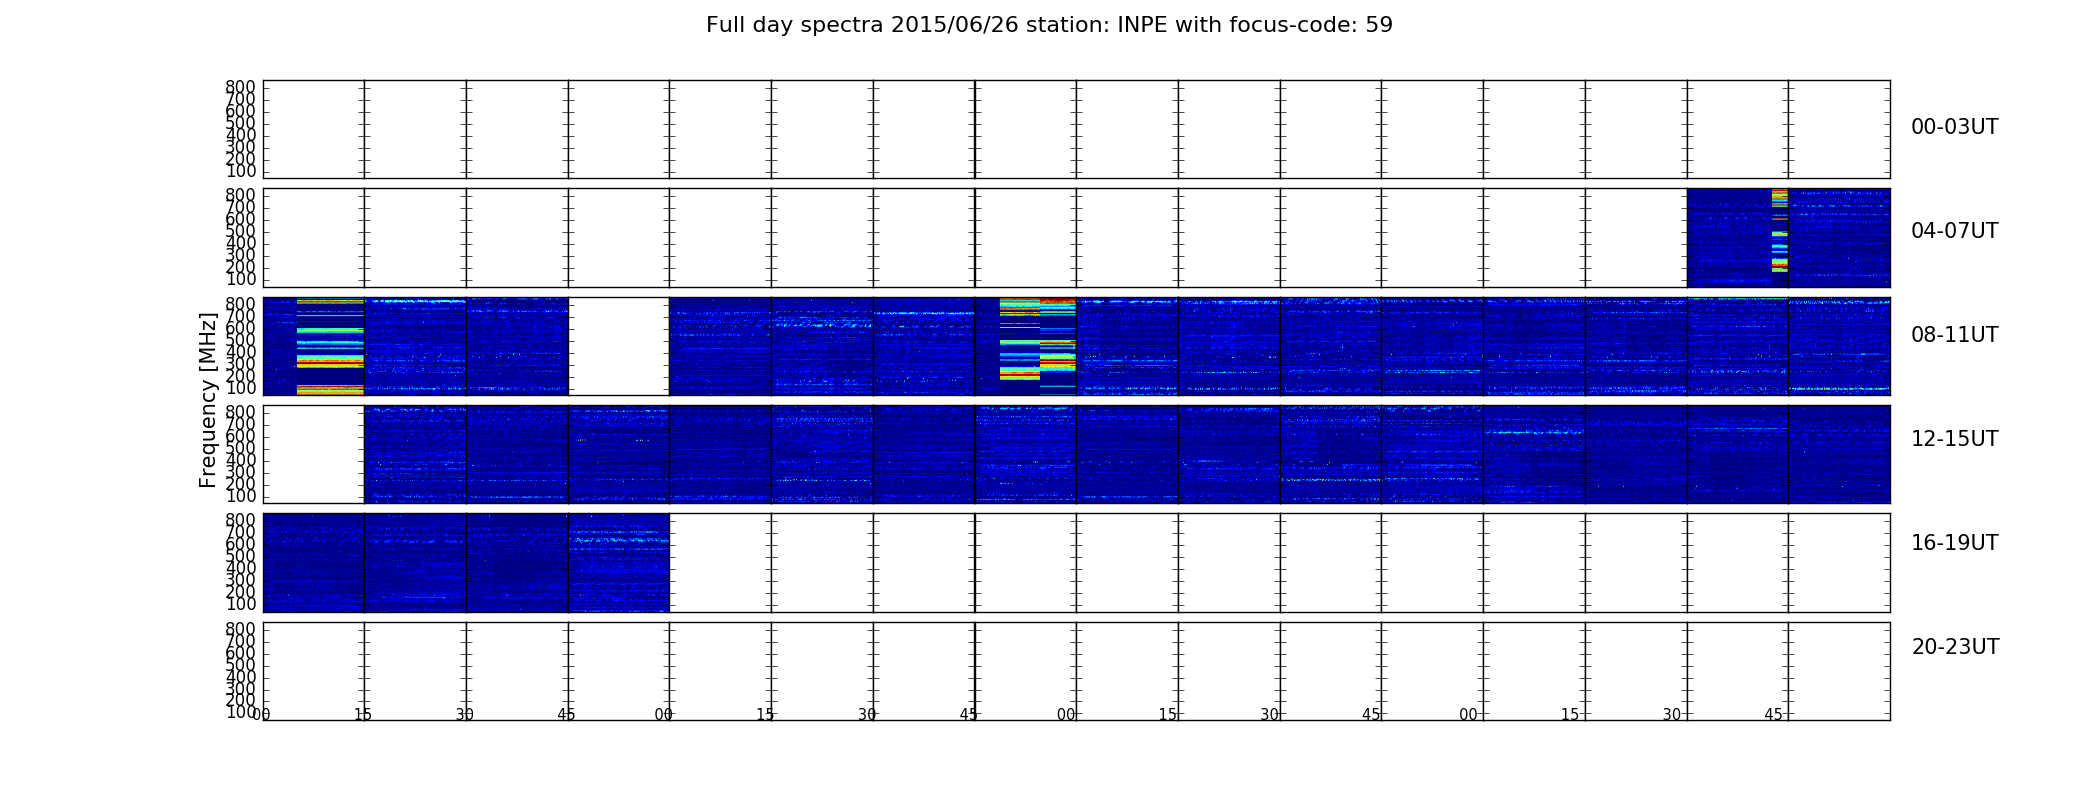Select the '16-19UT' row label
Viewport: 2100px width, 800px height.
pos(1954,543)
